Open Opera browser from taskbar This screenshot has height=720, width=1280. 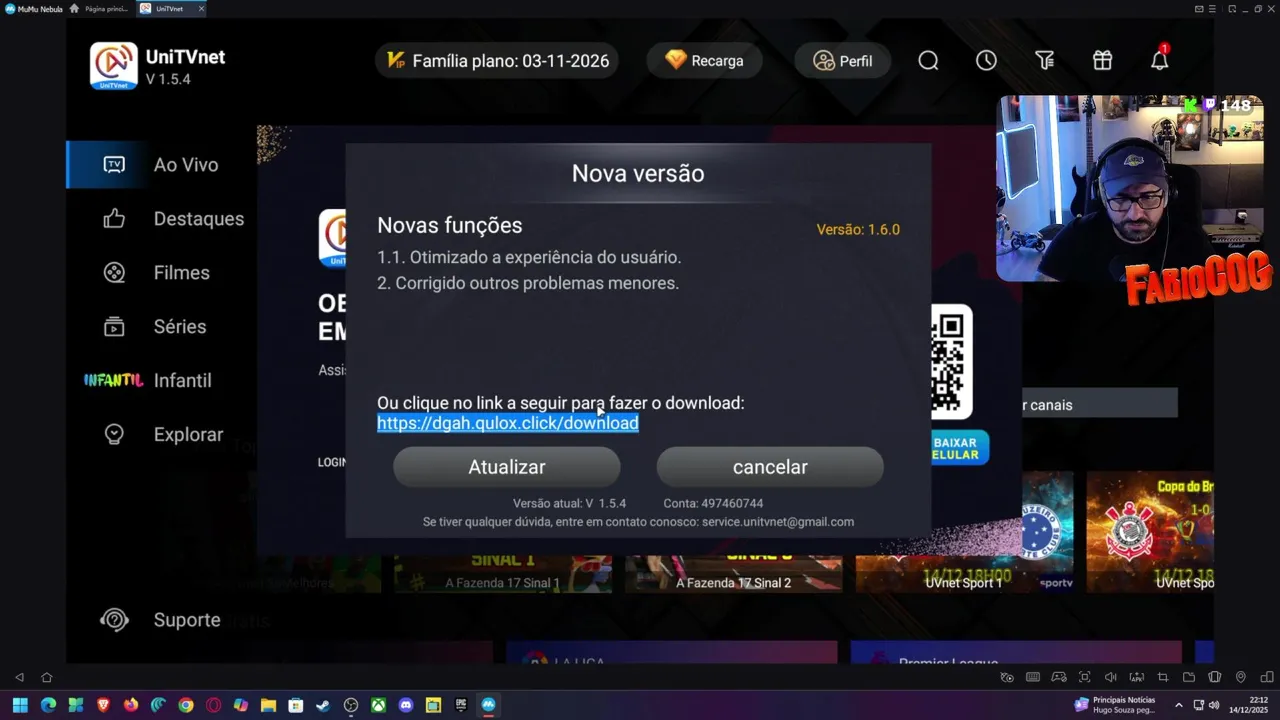coord(213,705)
